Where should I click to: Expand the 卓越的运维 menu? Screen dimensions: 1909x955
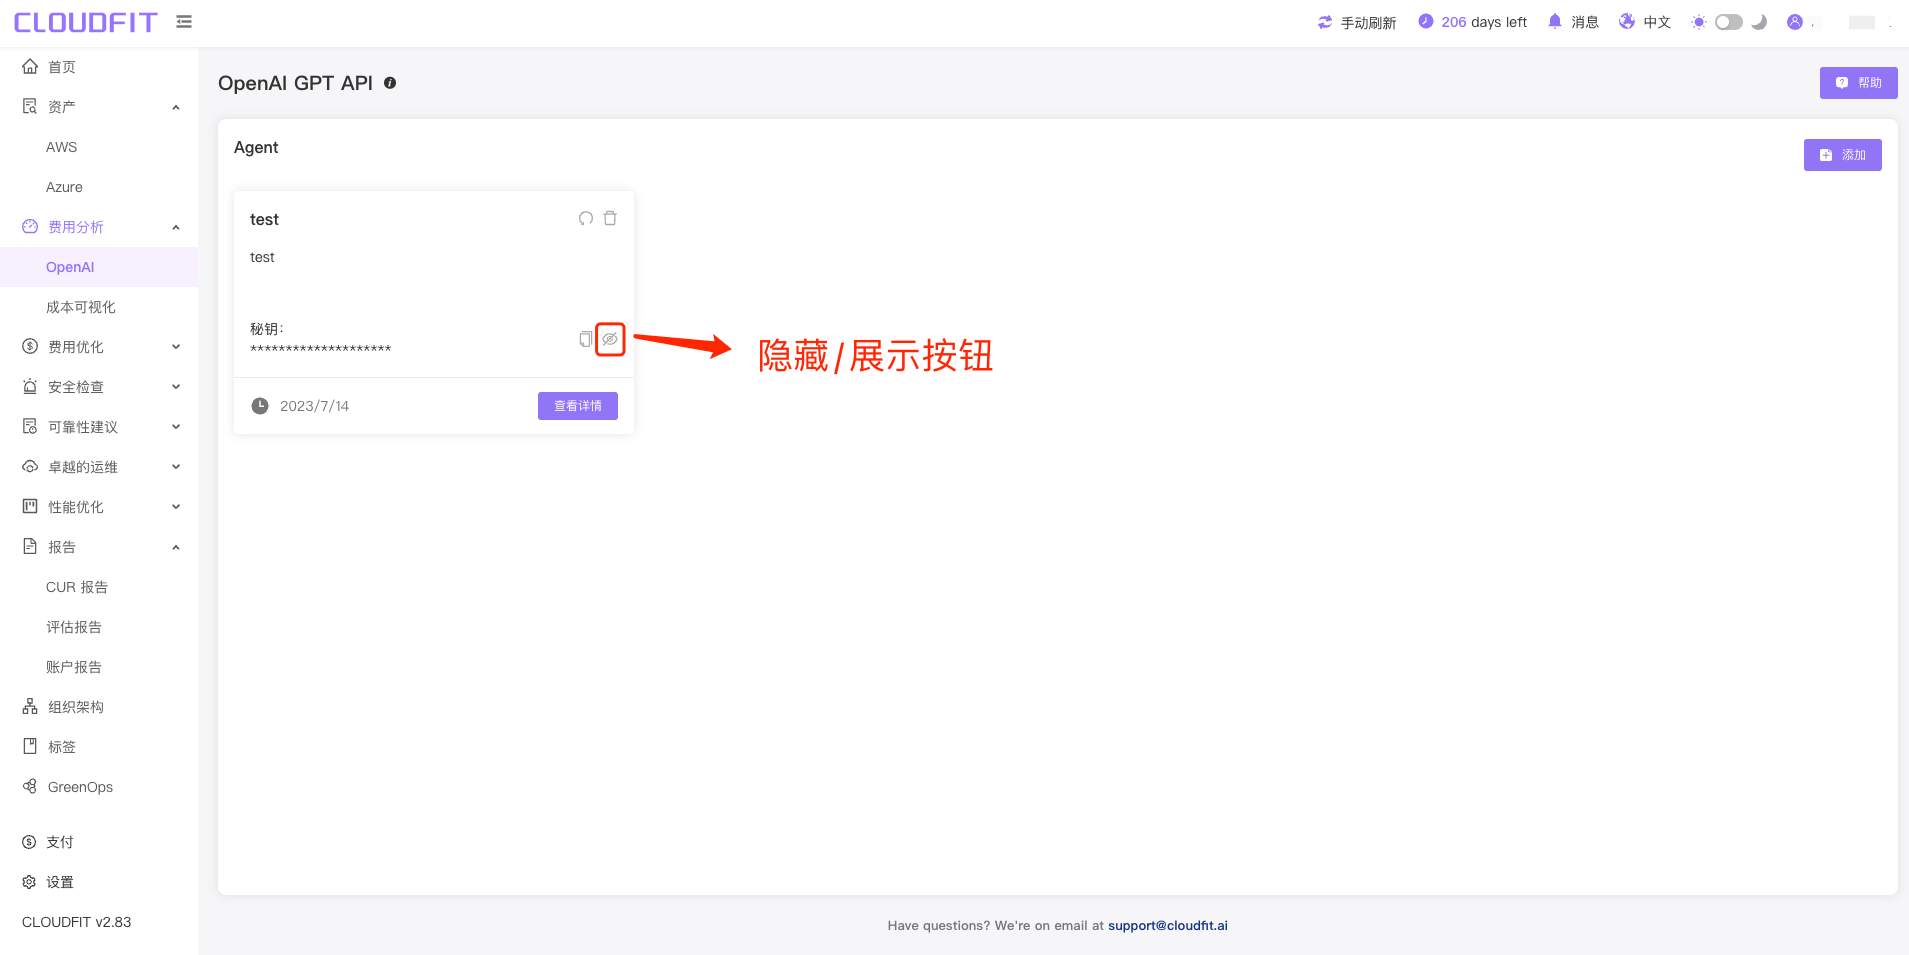coord(99,467)
